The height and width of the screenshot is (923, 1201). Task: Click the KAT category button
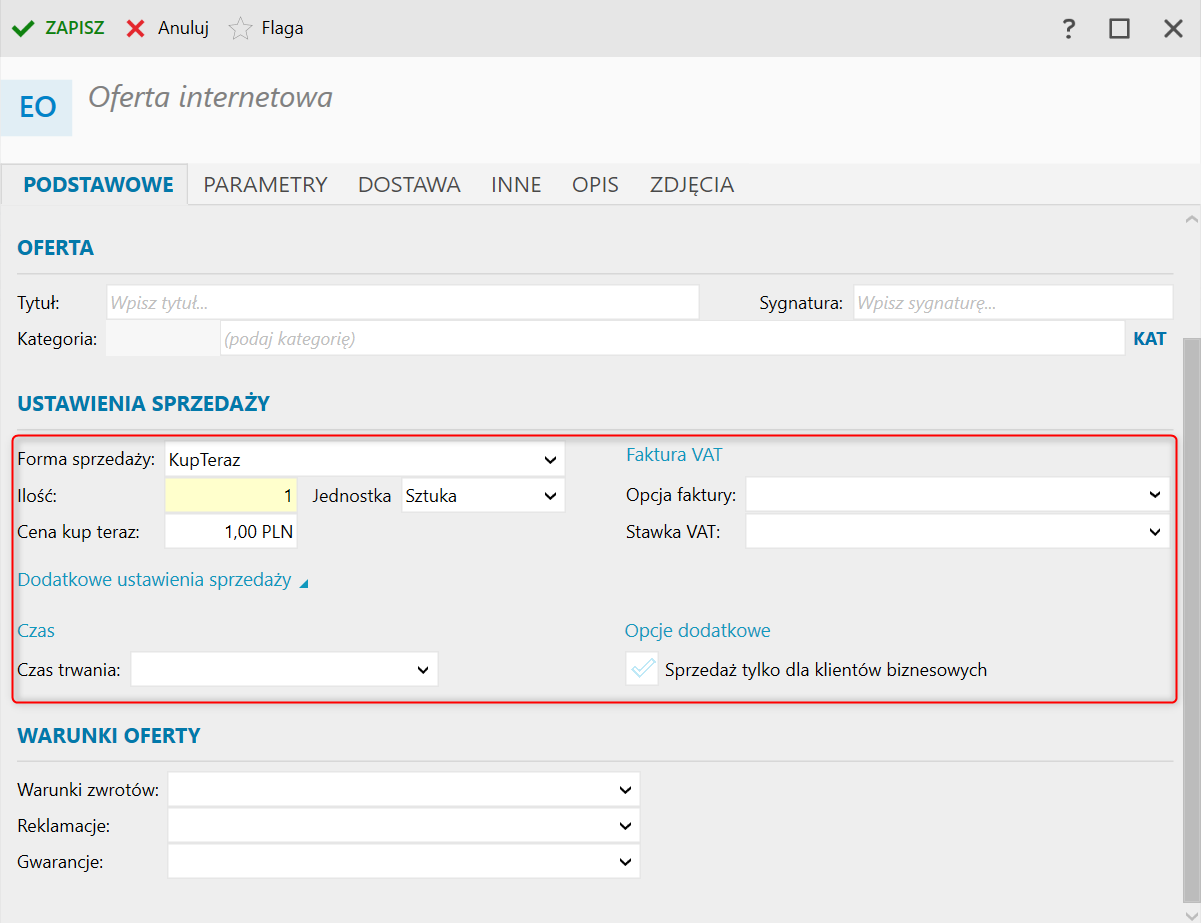(1149, 339)
